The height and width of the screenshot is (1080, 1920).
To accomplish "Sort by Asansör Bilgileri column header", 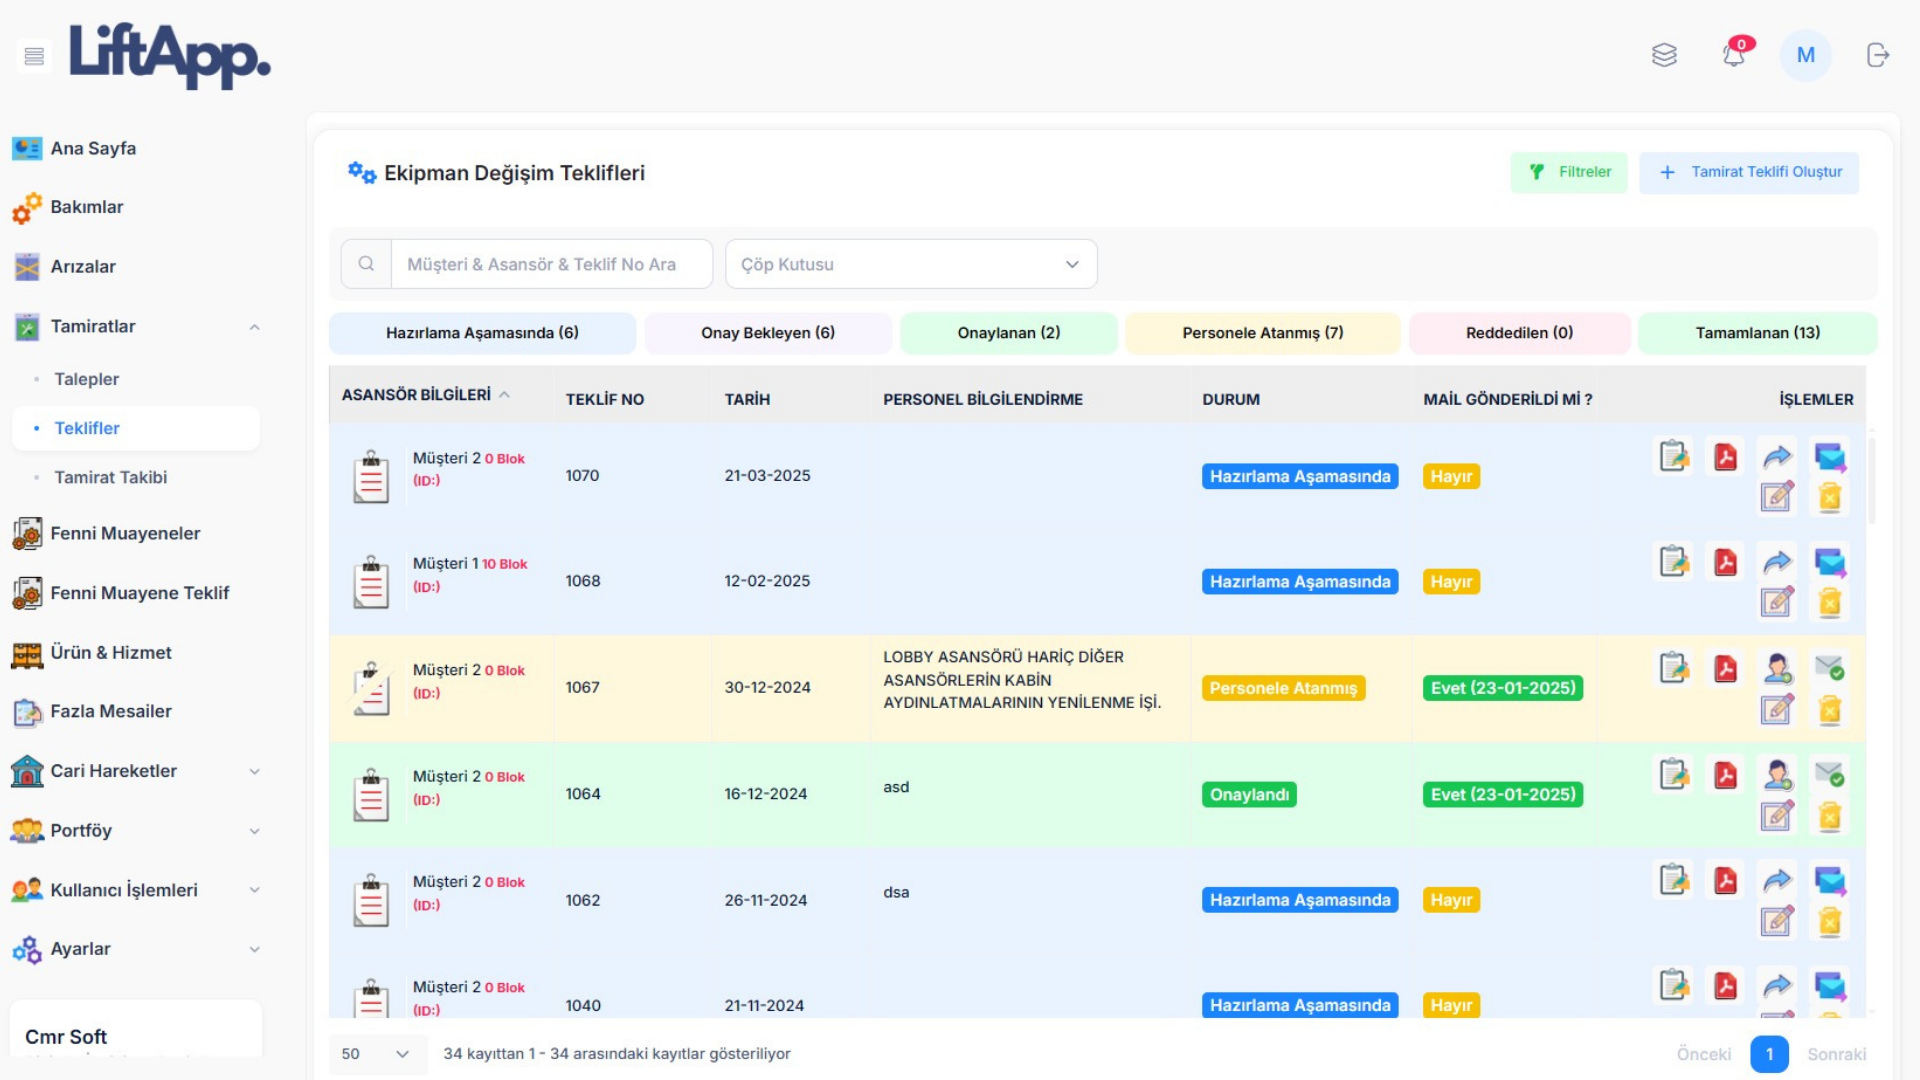I will [416, 395].
